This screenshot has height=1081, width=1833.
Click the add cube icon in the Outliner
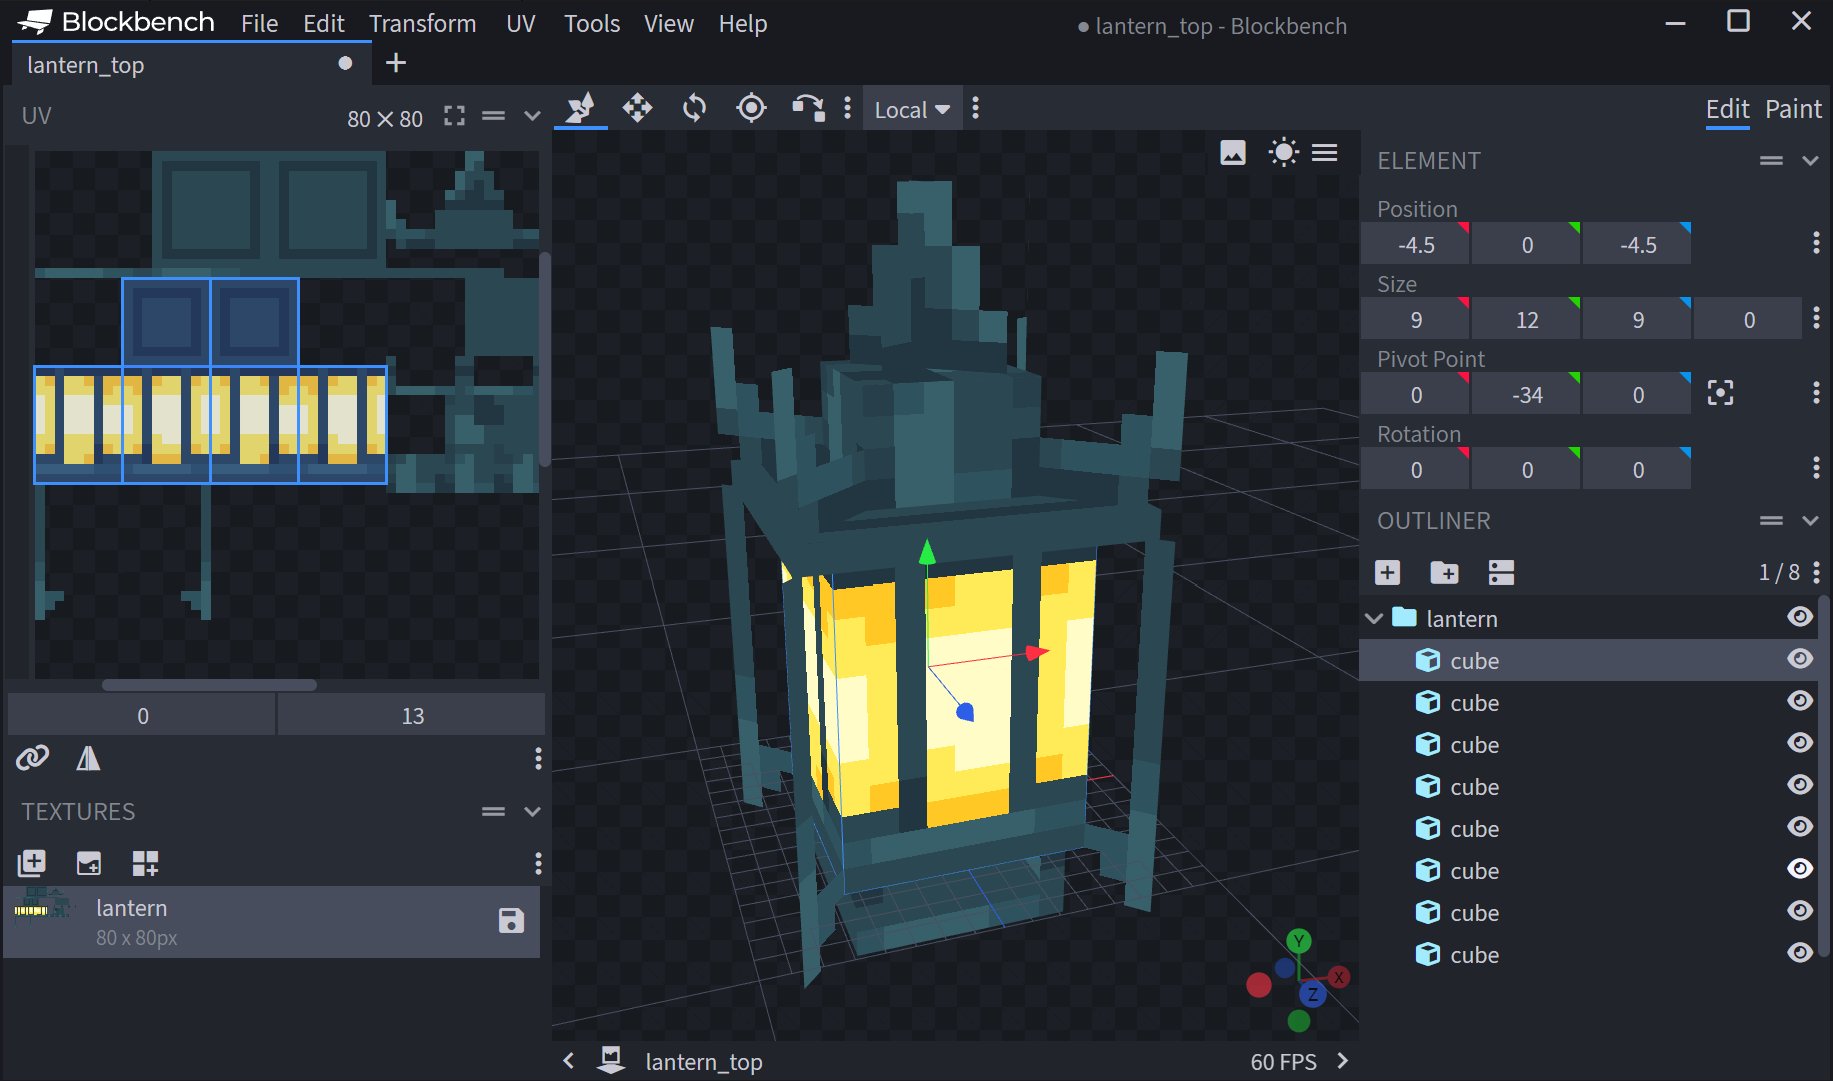coord(1387,572)
